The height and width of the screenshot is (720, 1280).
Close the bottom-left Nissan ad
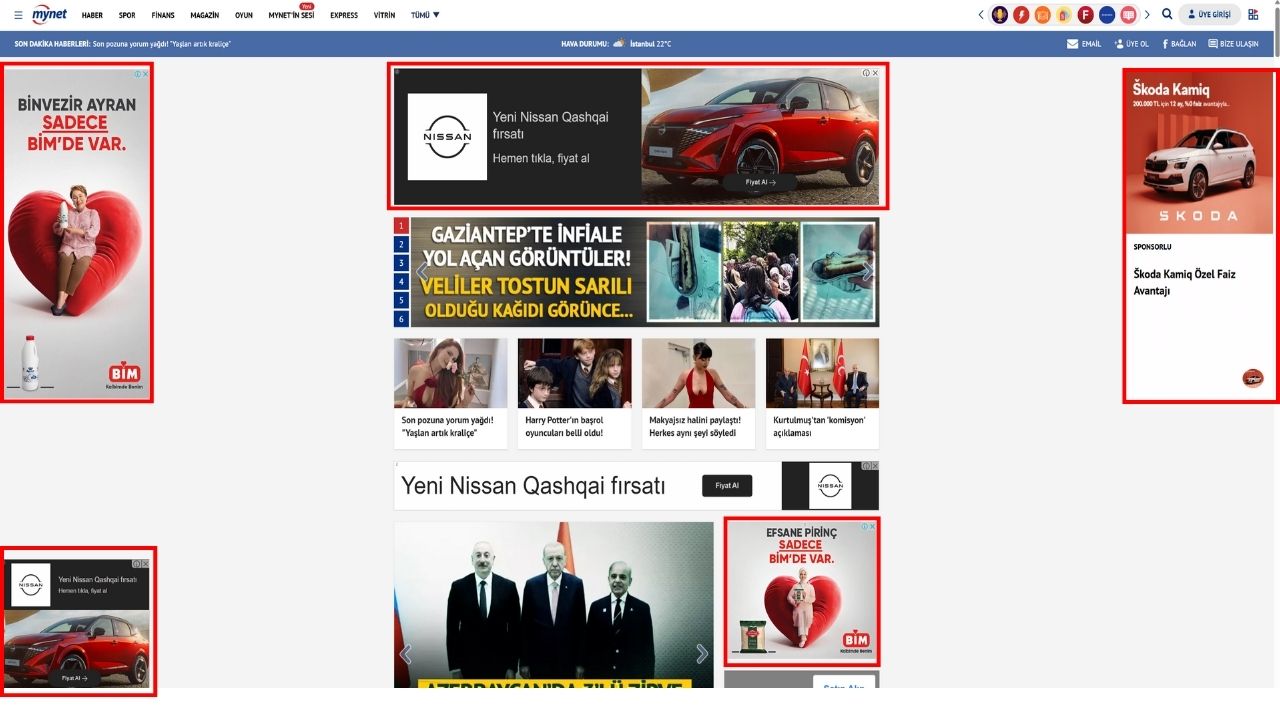point(145,564)
